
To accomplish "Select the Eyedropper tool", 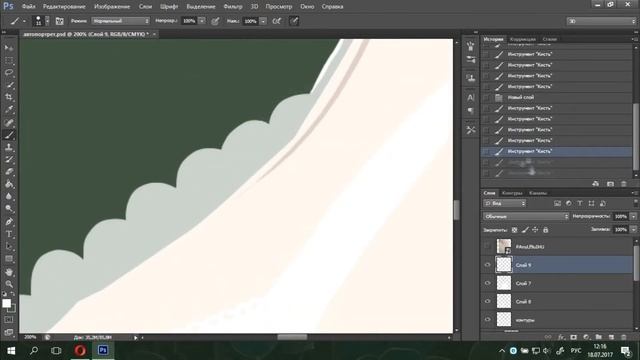I will point(9,109).
